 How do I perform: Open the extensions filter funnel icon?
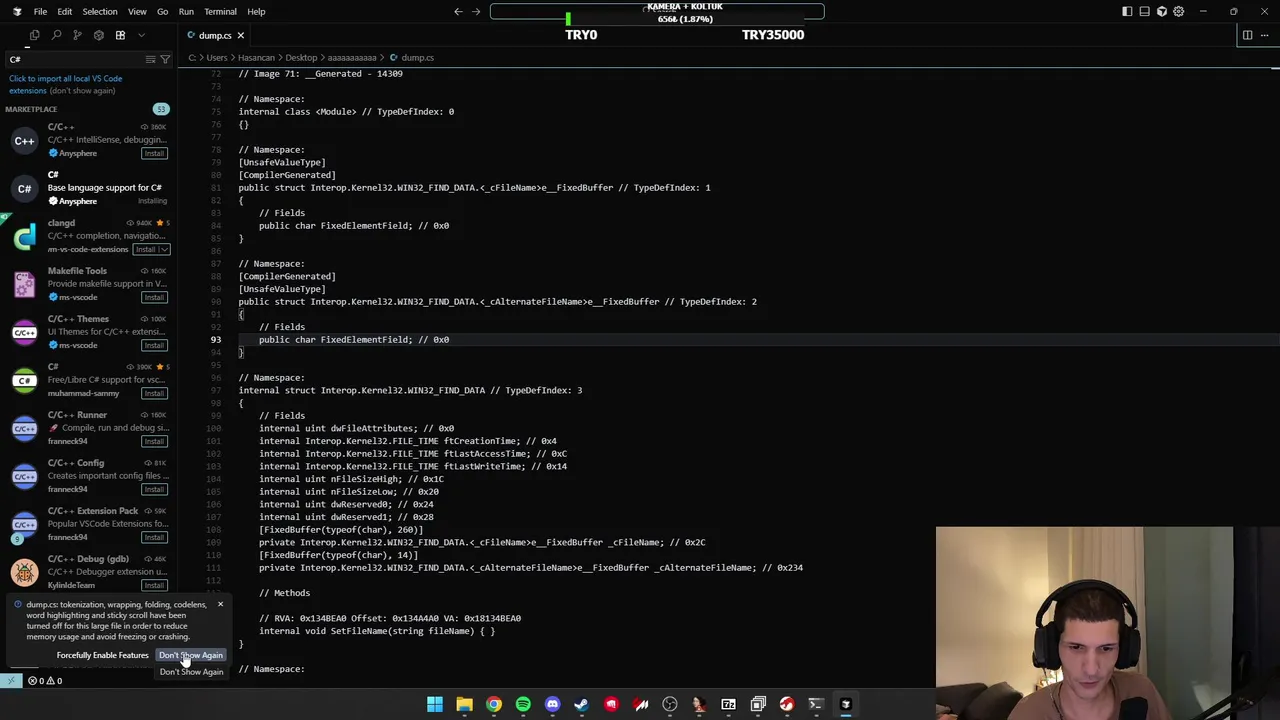coord(165,59)
